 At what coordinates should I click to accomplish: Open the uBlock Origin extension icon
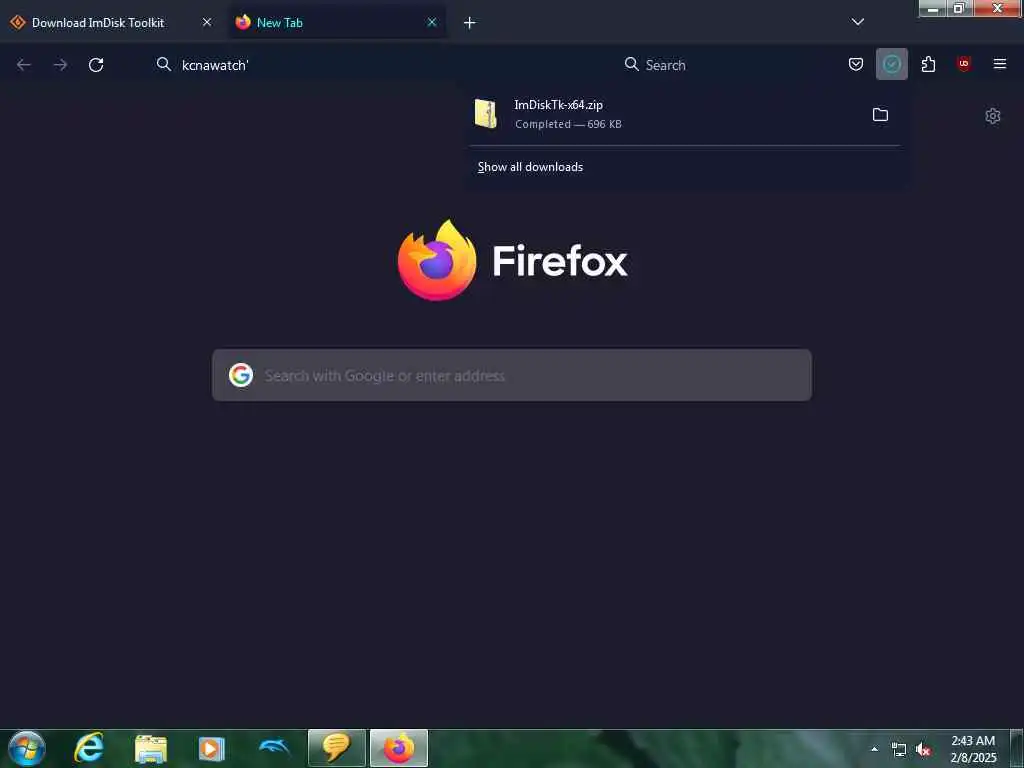tap(963, 64)
